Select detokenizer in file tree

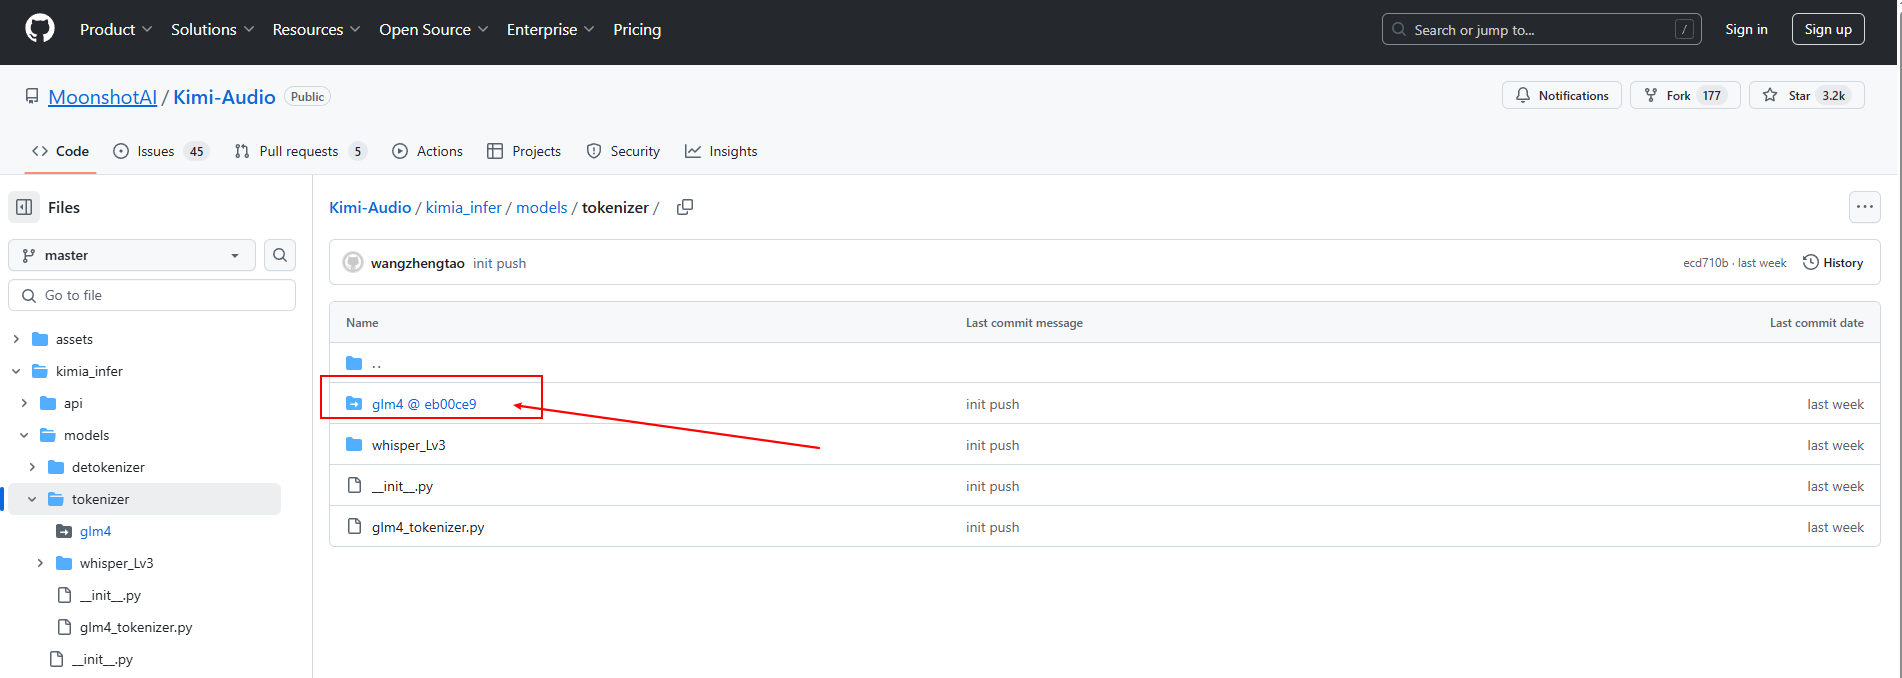(108, 467)
